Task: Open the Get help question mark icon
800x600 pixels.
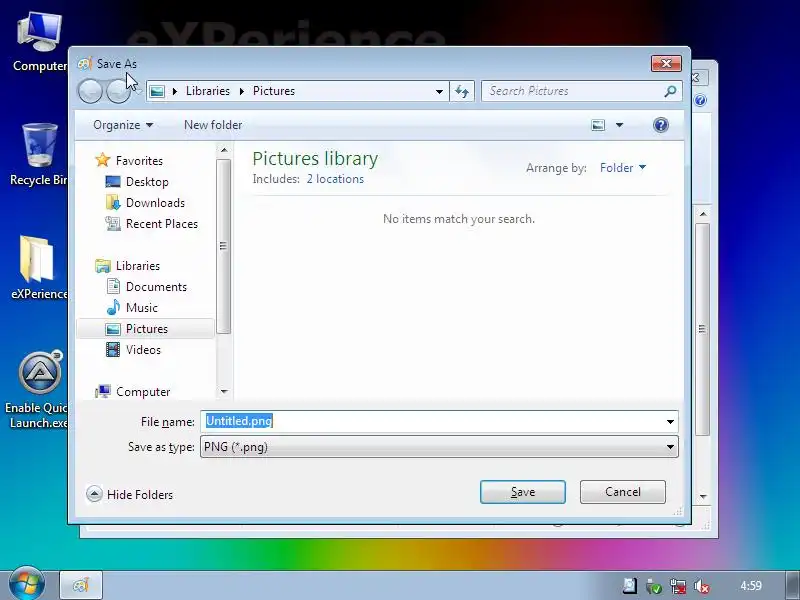Action: click(x=661, y=125)
